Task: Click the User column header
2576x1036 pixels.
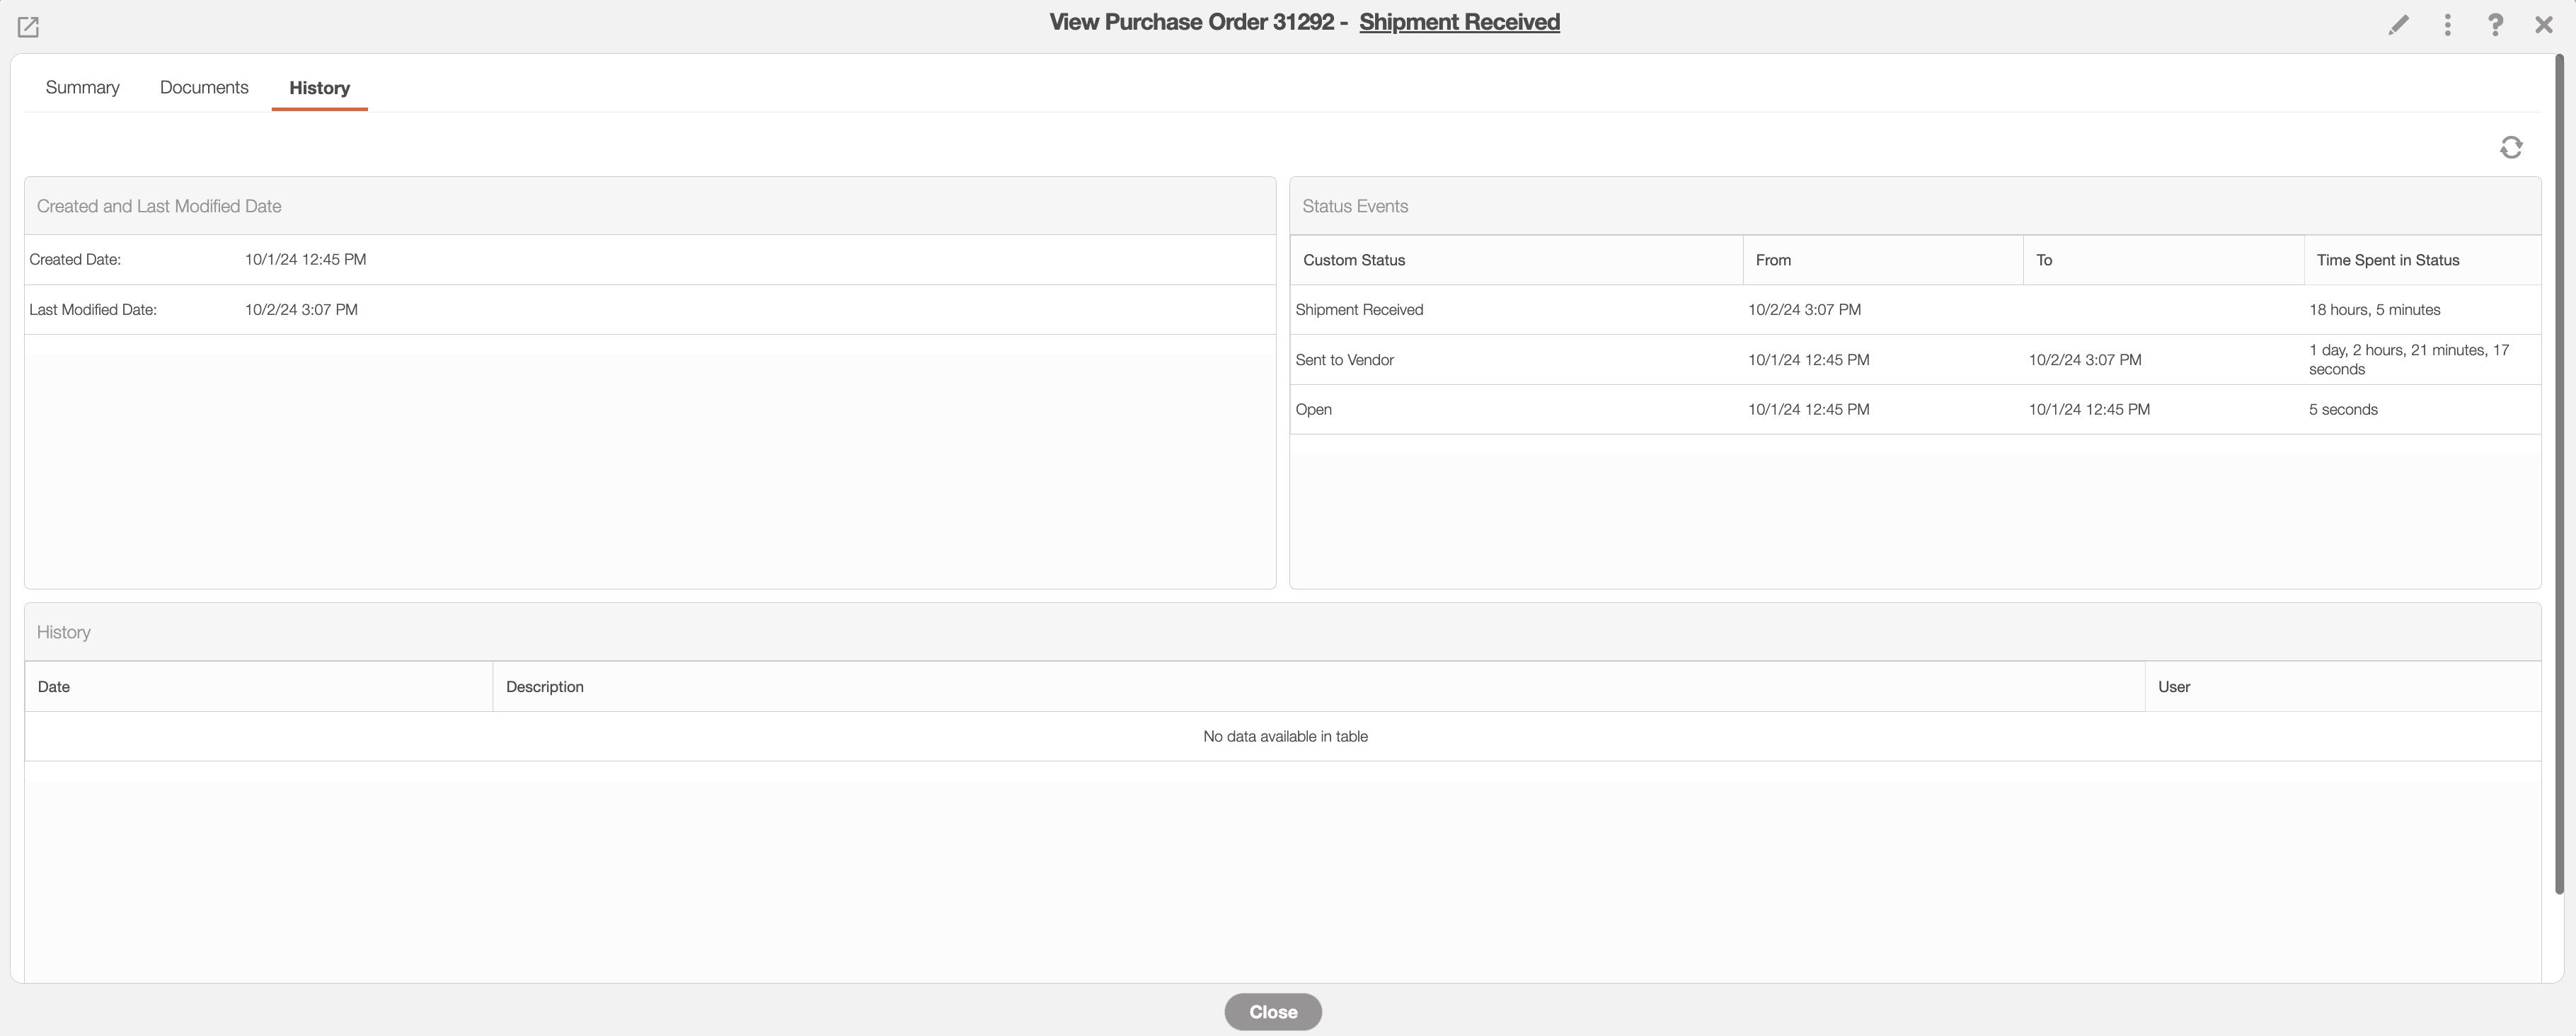Action: tap(2174, 687)
